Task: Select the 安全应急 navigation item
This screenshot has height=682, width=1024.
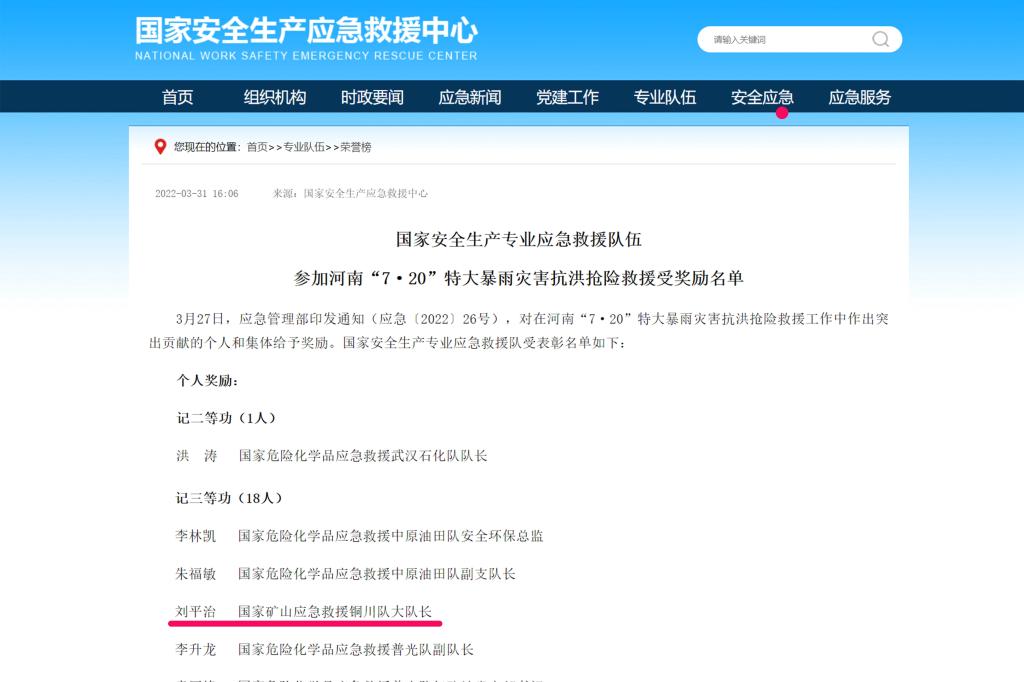Action: (x=762, y=97)
